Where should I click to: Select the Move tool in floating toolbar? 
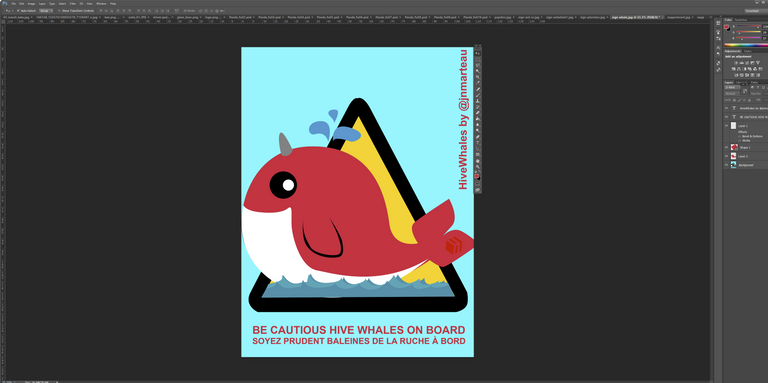(478, 53)
